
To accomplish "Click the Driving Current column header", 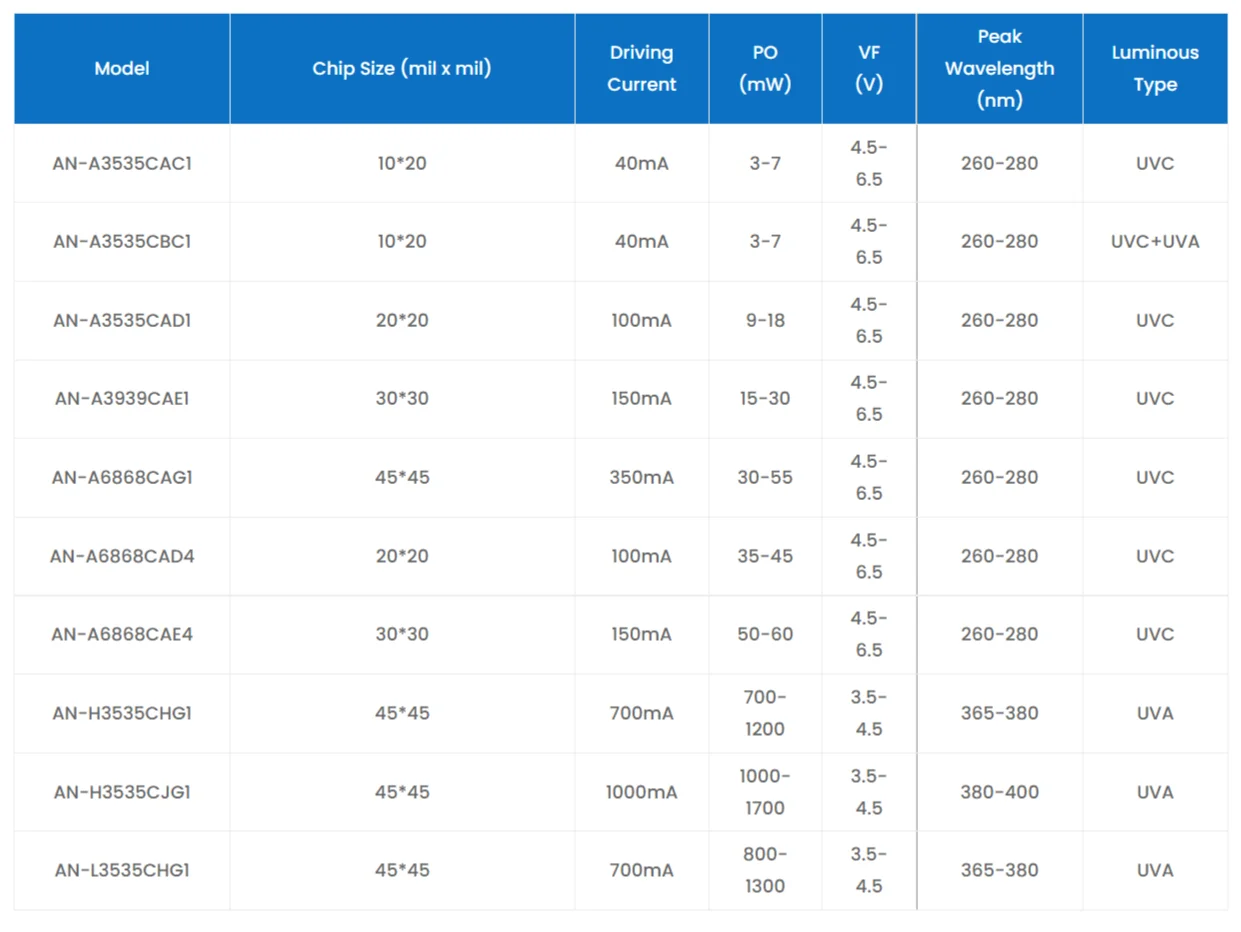I will (641, 69).
